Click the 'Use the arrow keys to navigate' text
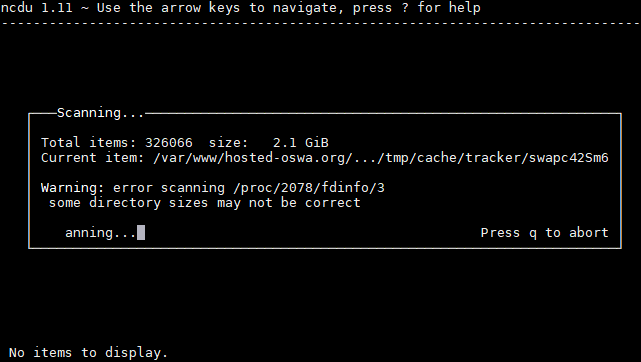Screen dimensions: 641x362 click(220, 8)
